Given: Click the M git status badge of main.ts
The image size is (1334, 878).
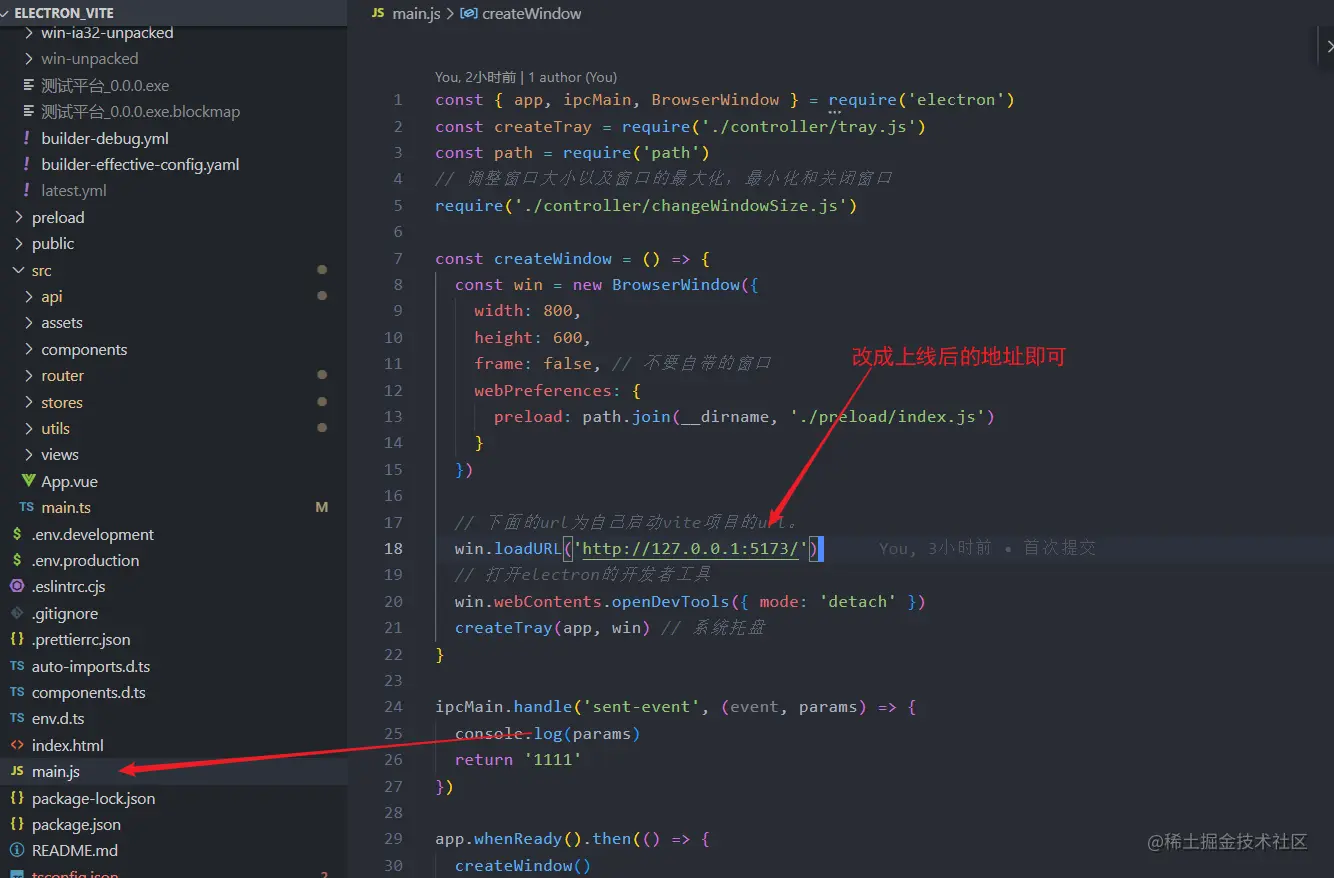Looking at the screenshot, I should pyautogui.click(x=322, y=508).
